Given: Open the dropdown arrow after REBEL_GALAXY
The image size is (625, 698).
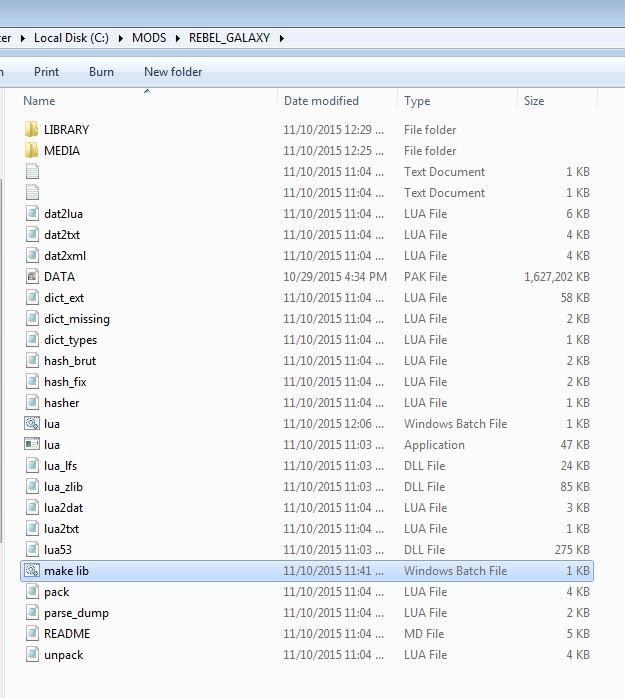Looking at the screenshot, I should (282, 38).
